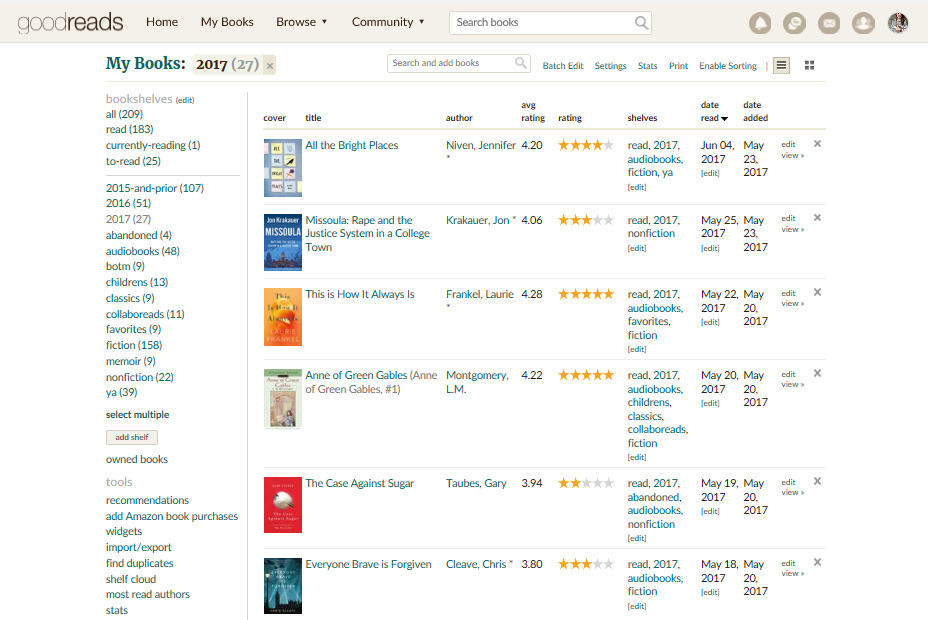Open the Missoula cover thumbnail
Image resolution: width=928 pixels, height=620 pixels.
[x=283, y=243]
